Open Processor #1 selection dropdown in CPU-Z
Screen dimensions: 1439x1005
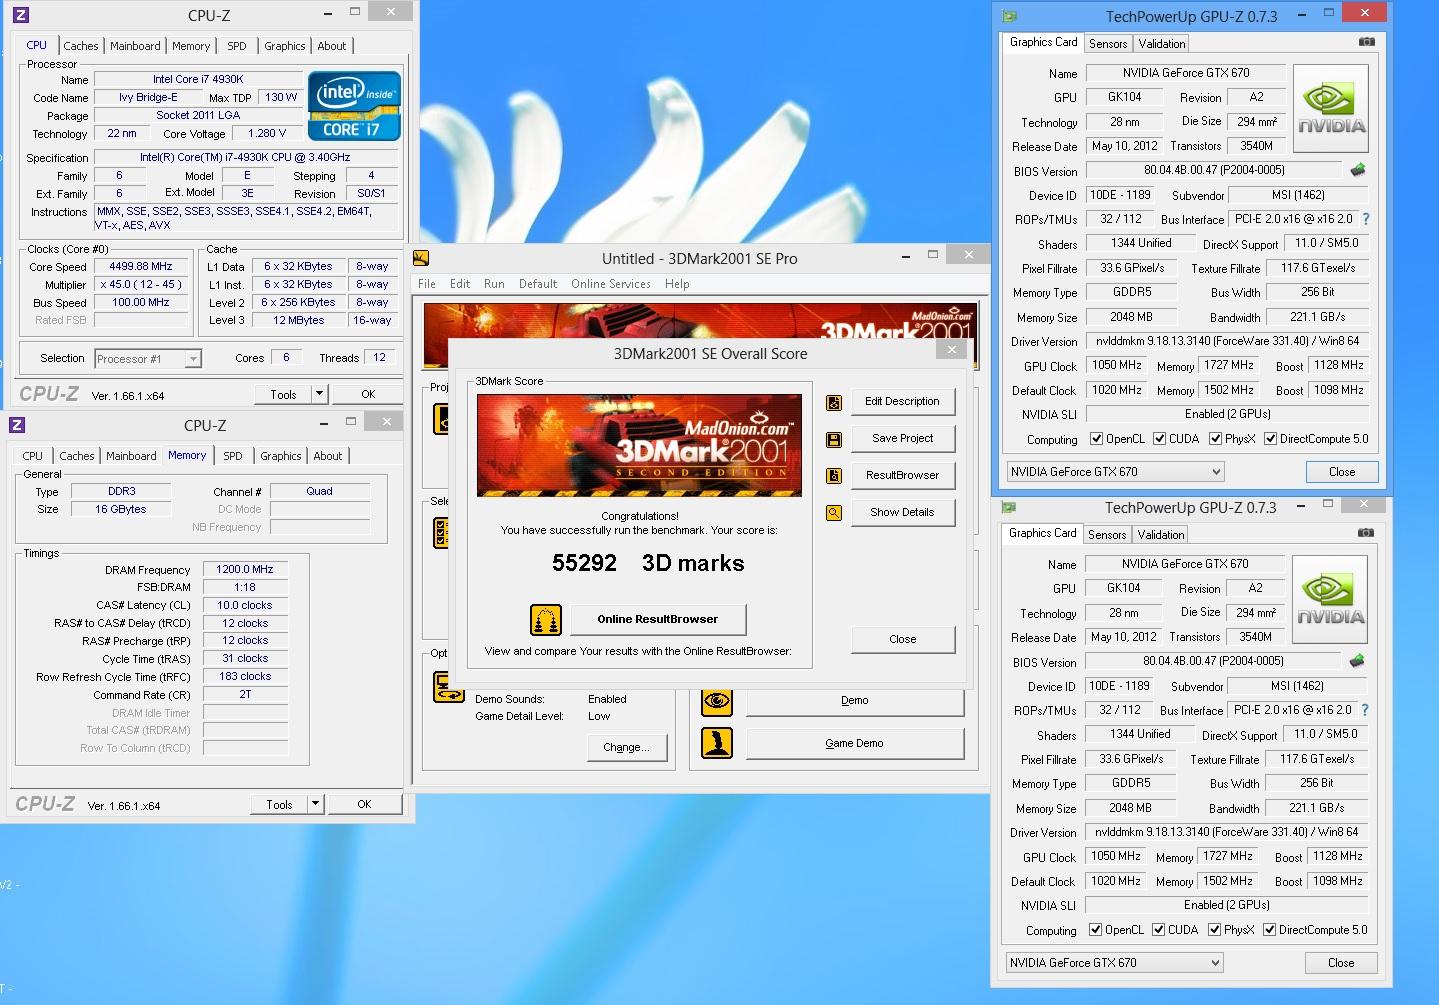[x=148, y=359]
